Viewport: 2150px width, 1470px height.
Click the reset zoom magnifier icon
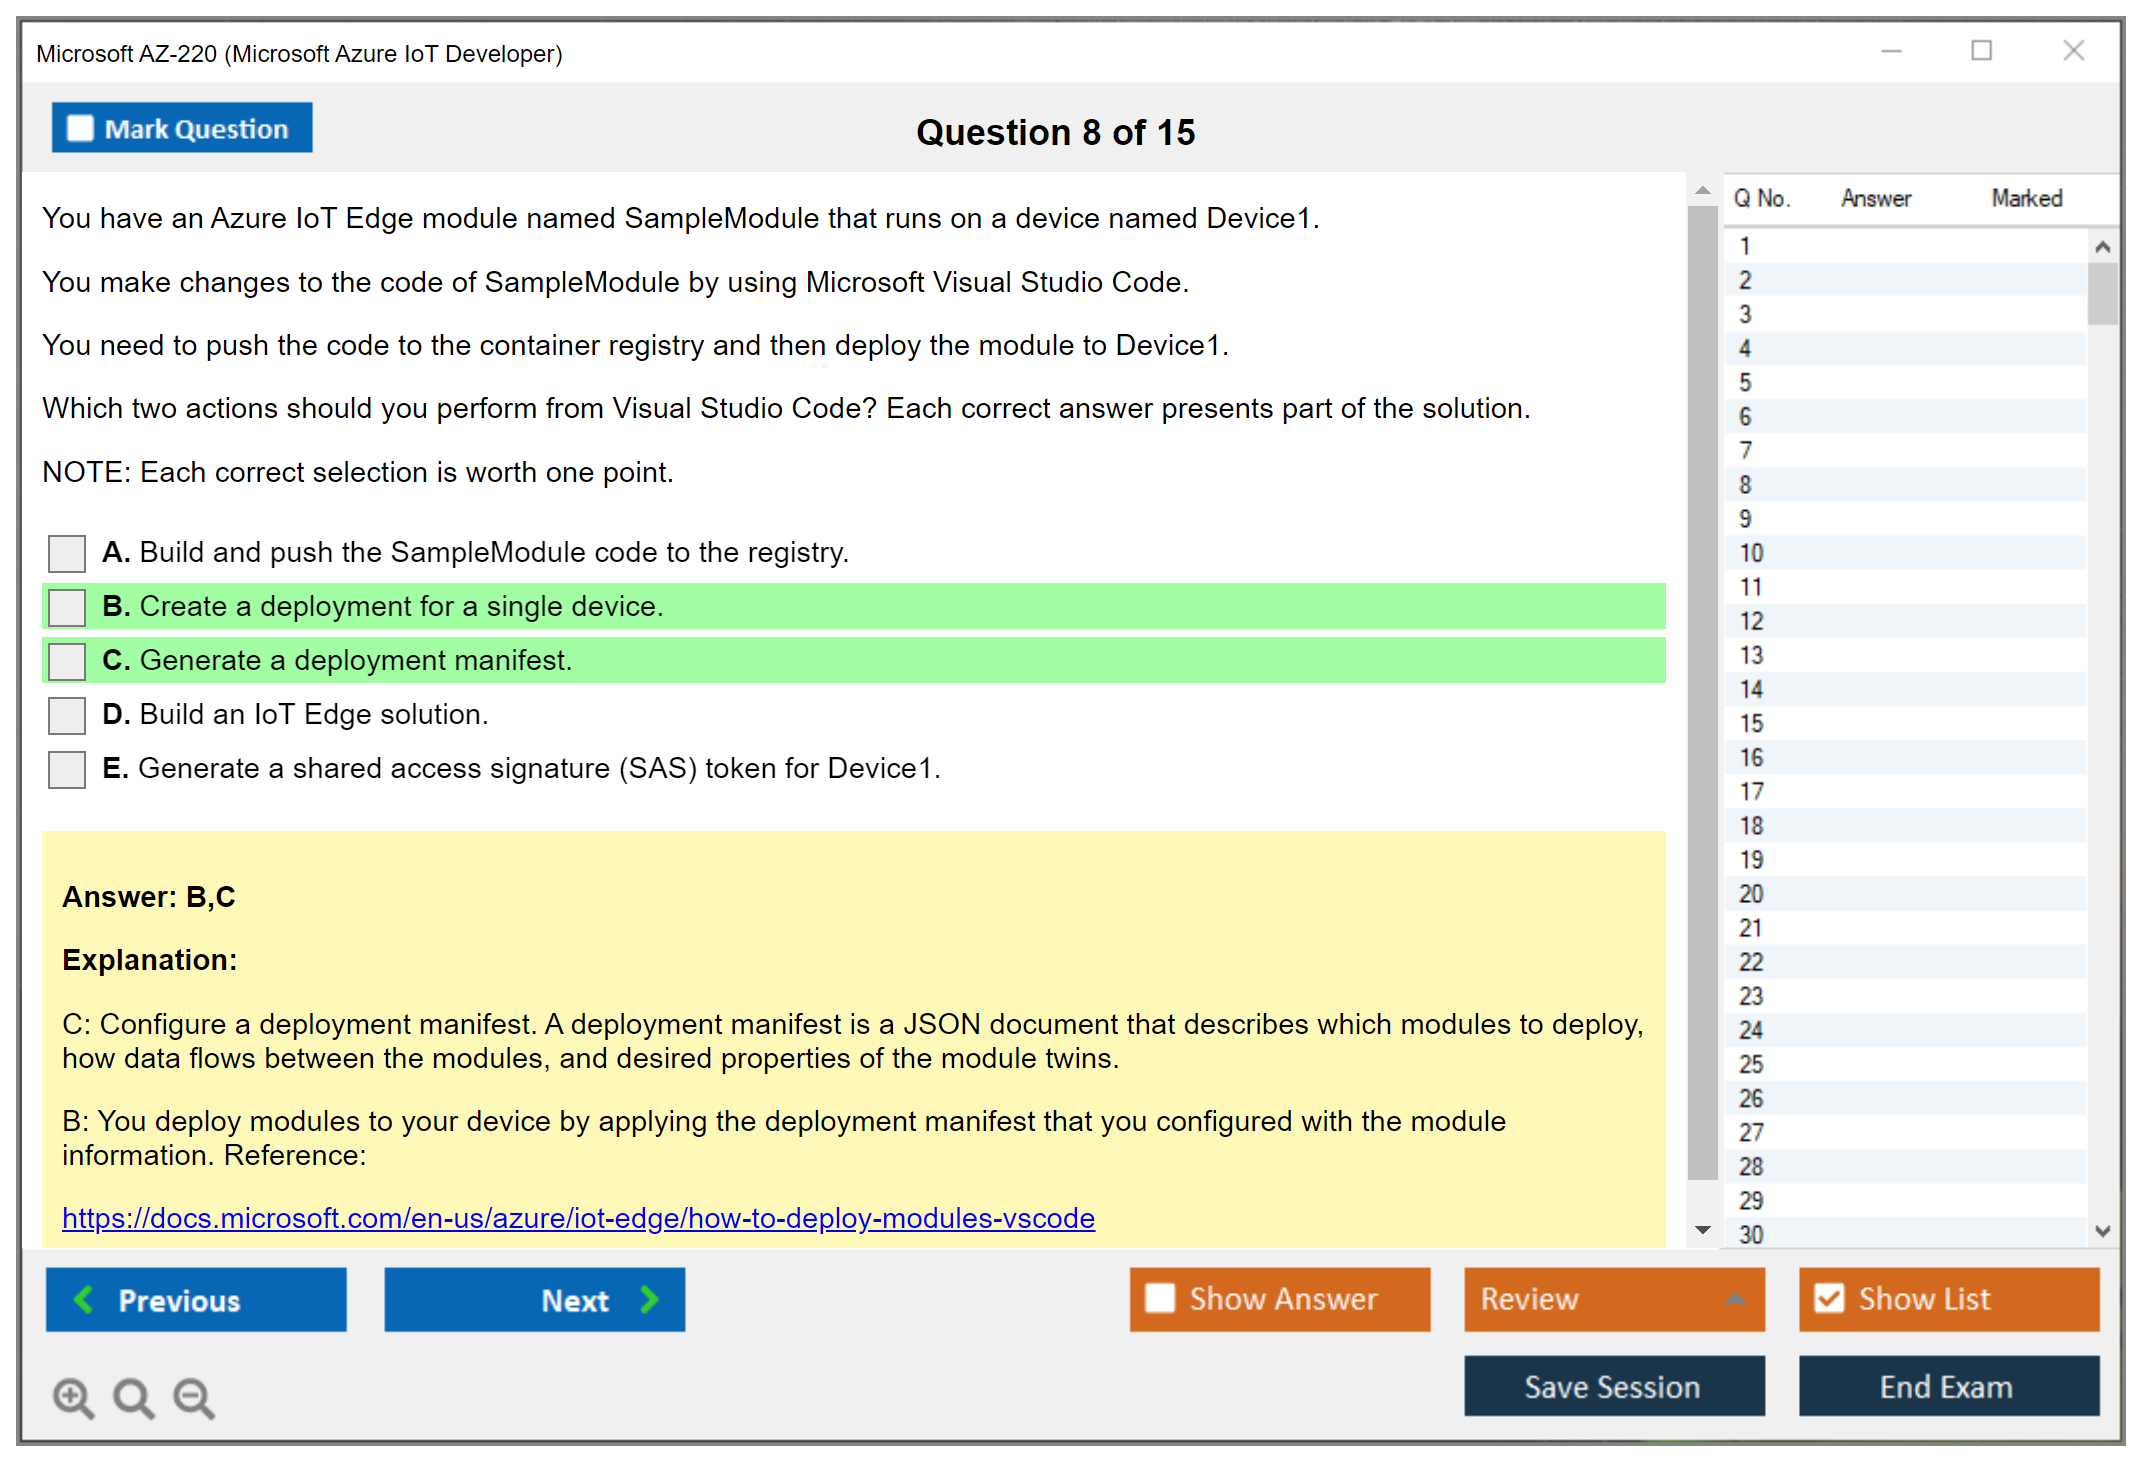133,1397
